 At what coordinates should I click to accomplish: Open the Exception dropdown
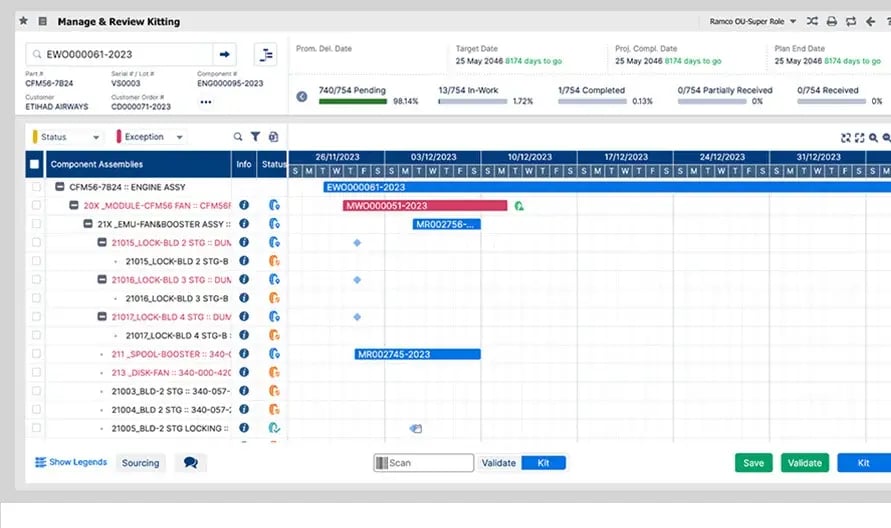(x=151, y=137)
